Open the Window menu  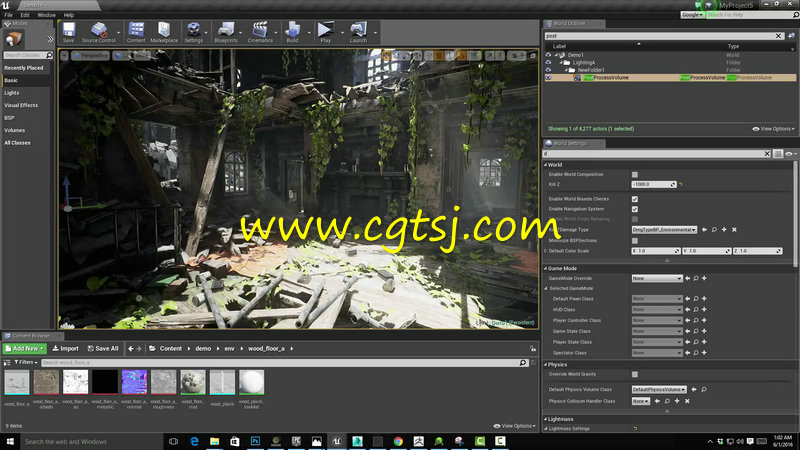coord(46,15)
